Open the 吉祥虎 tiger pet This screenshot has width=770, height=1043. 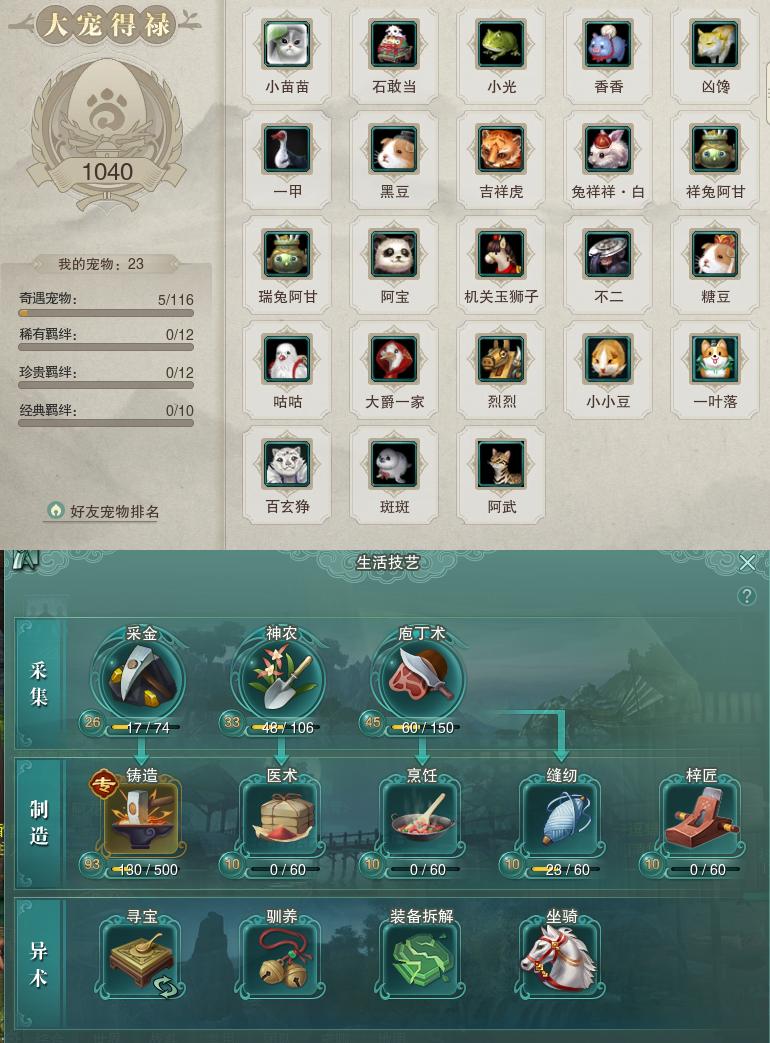(x=501, y=150)
